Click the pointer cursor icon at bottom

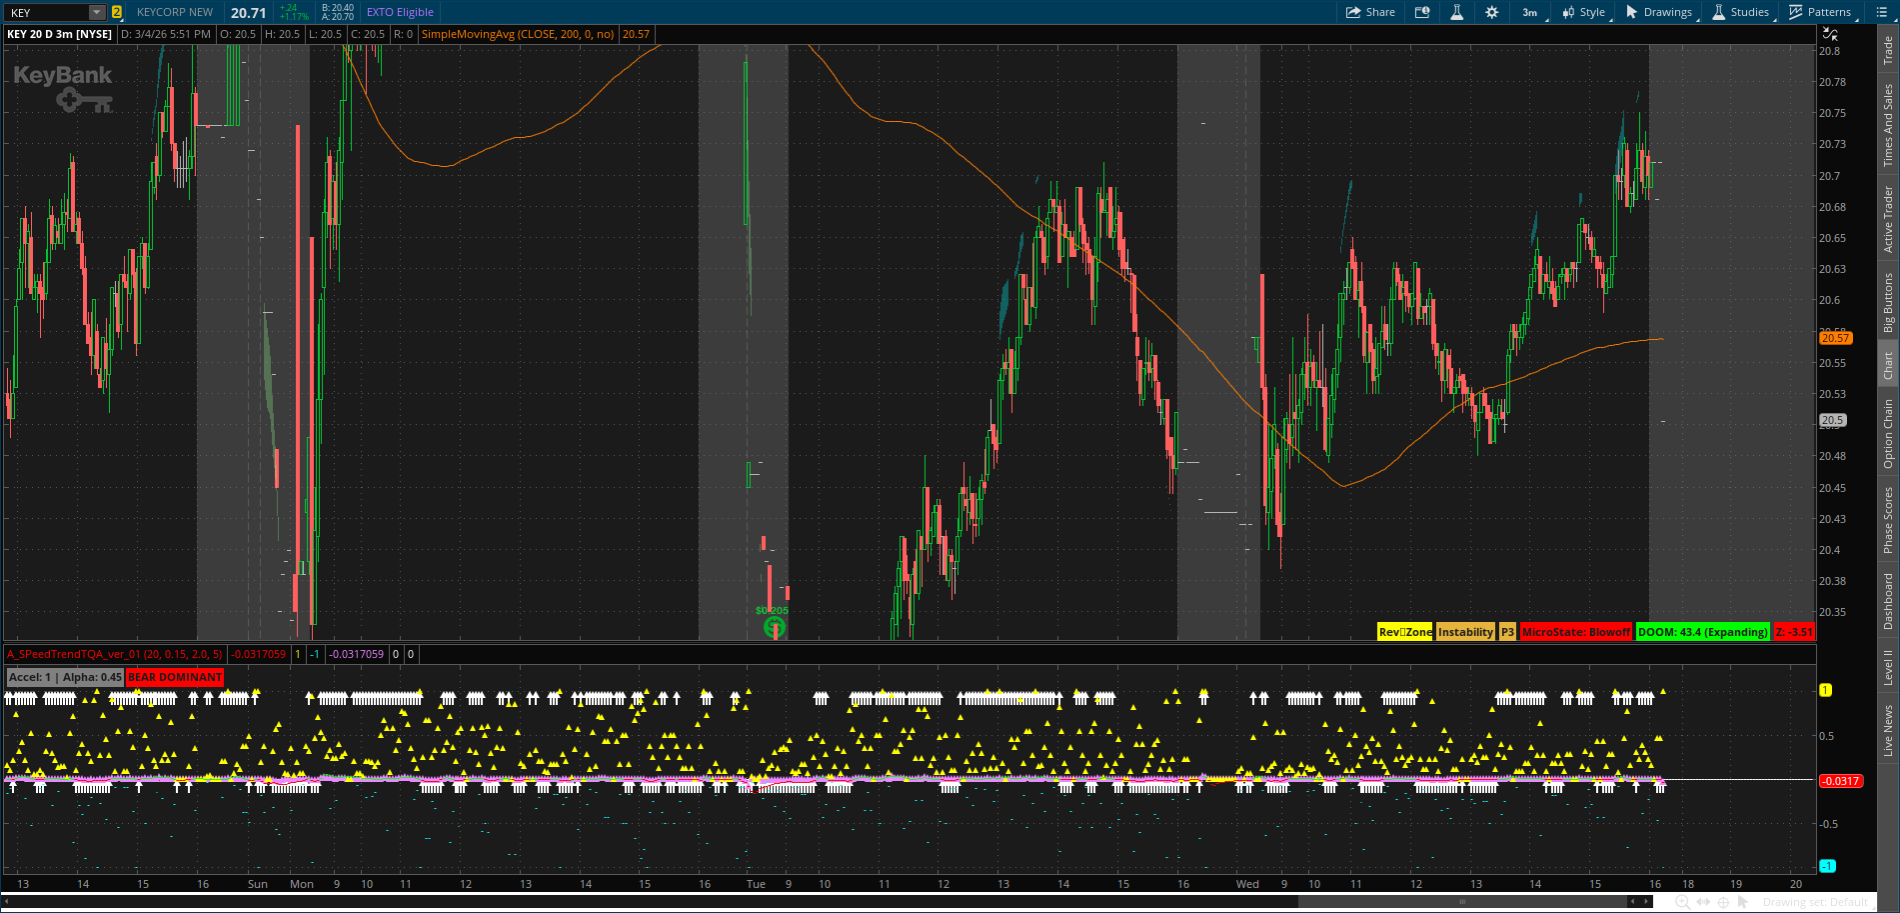(x=1743, y=902)
